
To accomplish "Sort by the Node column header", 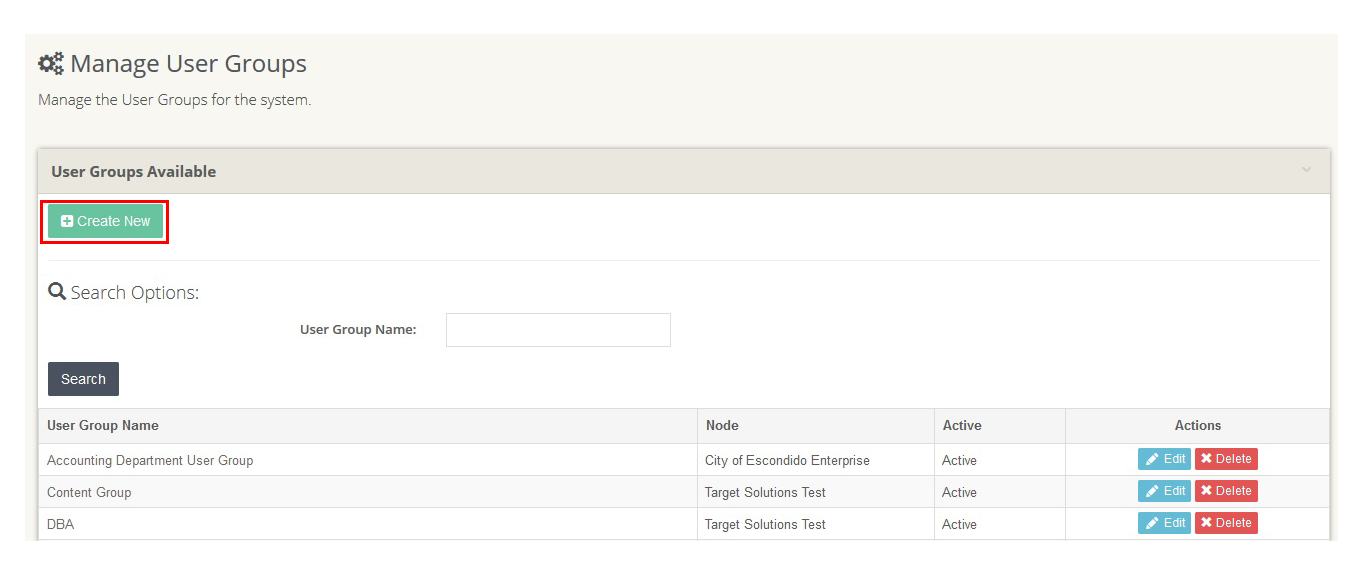I will click(x=723, y=425).
